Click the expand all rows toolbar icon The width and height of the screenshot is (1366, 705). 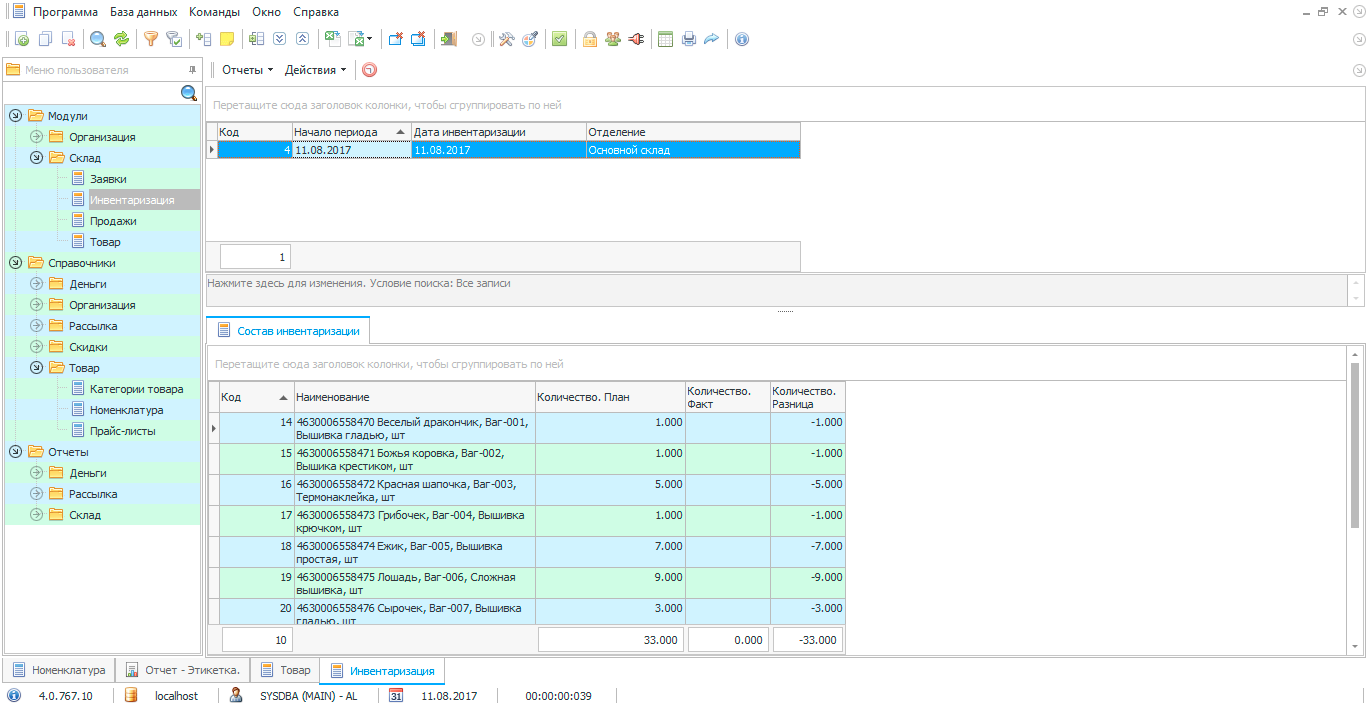[x=279, y=39]
